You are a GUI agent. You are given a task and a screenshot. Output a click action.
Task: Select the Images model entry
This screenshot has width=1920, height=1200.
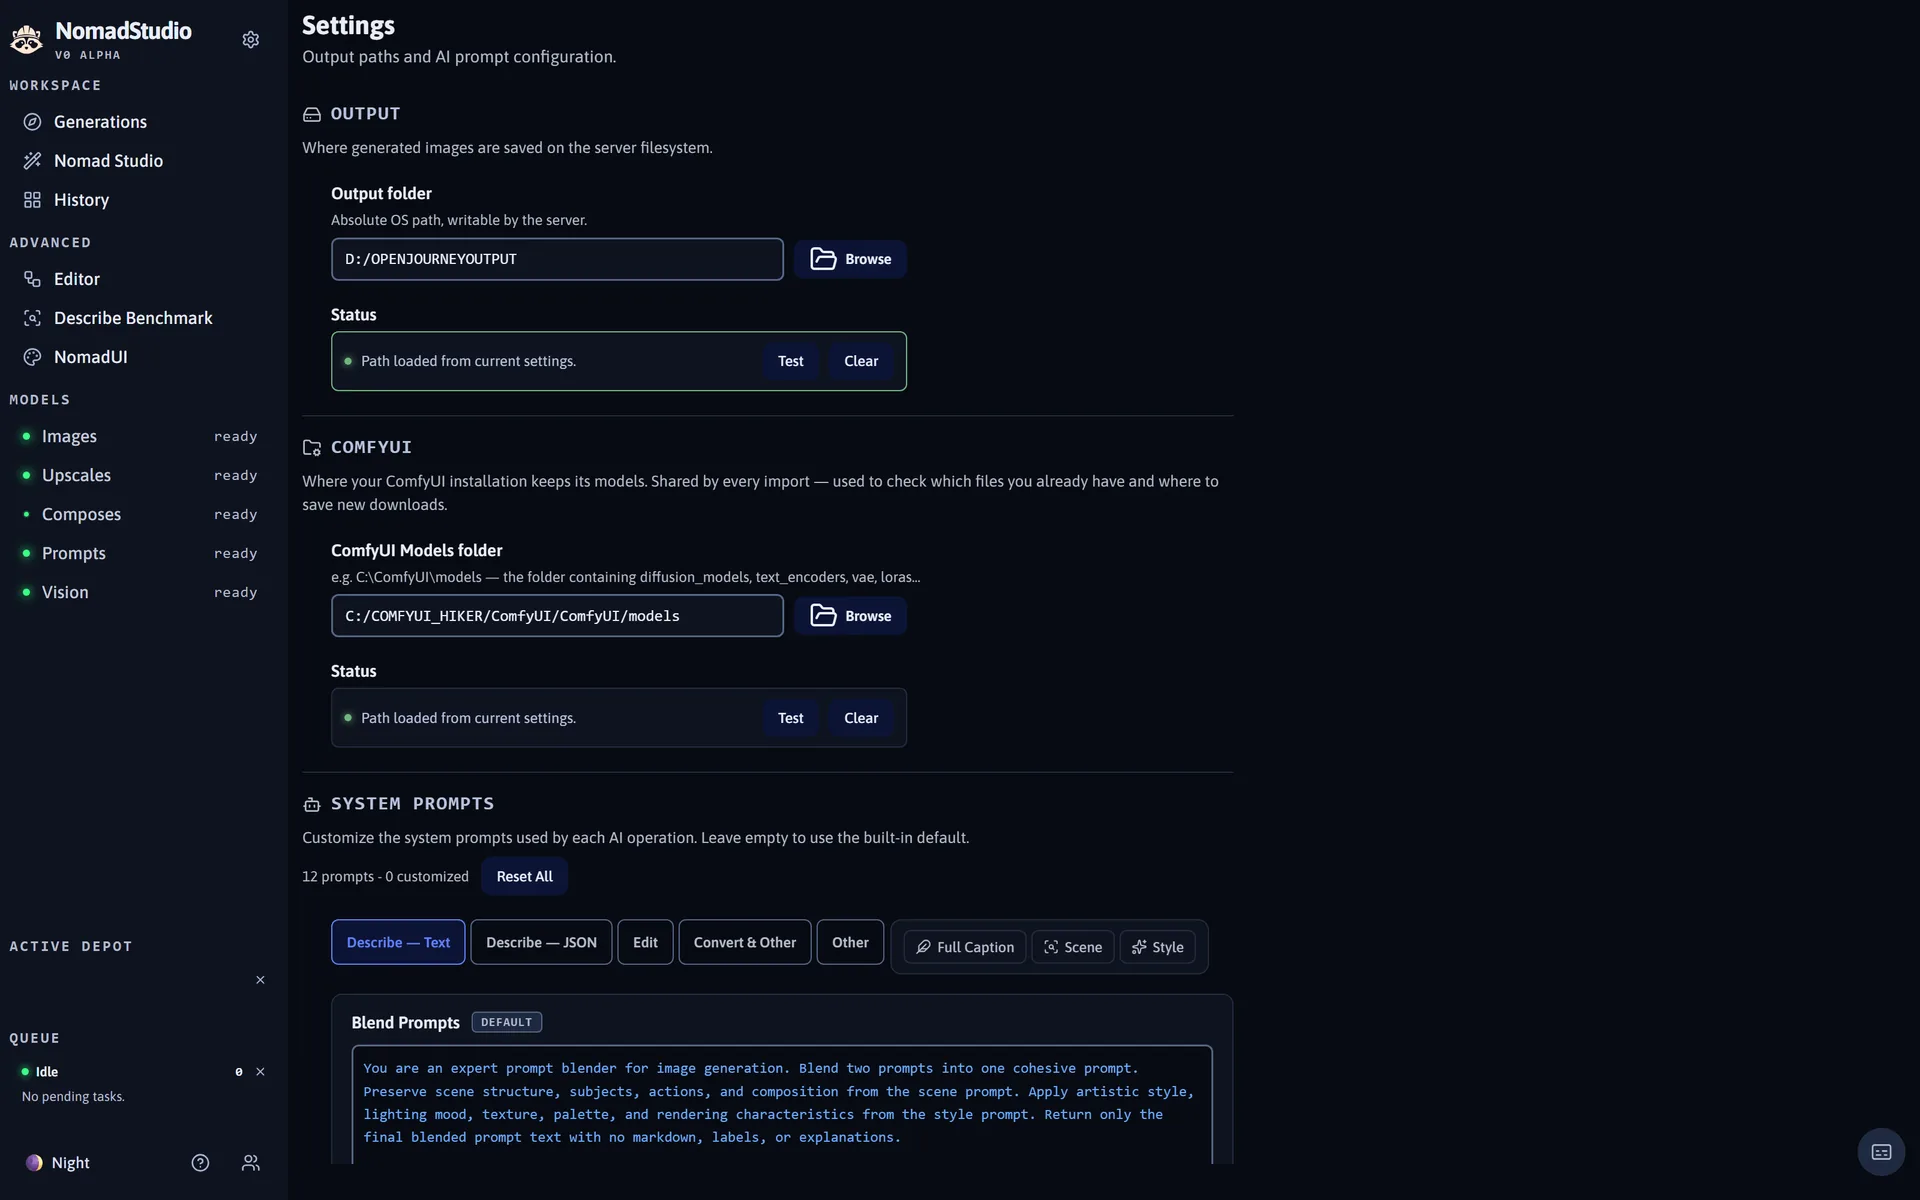coord(139,437)
